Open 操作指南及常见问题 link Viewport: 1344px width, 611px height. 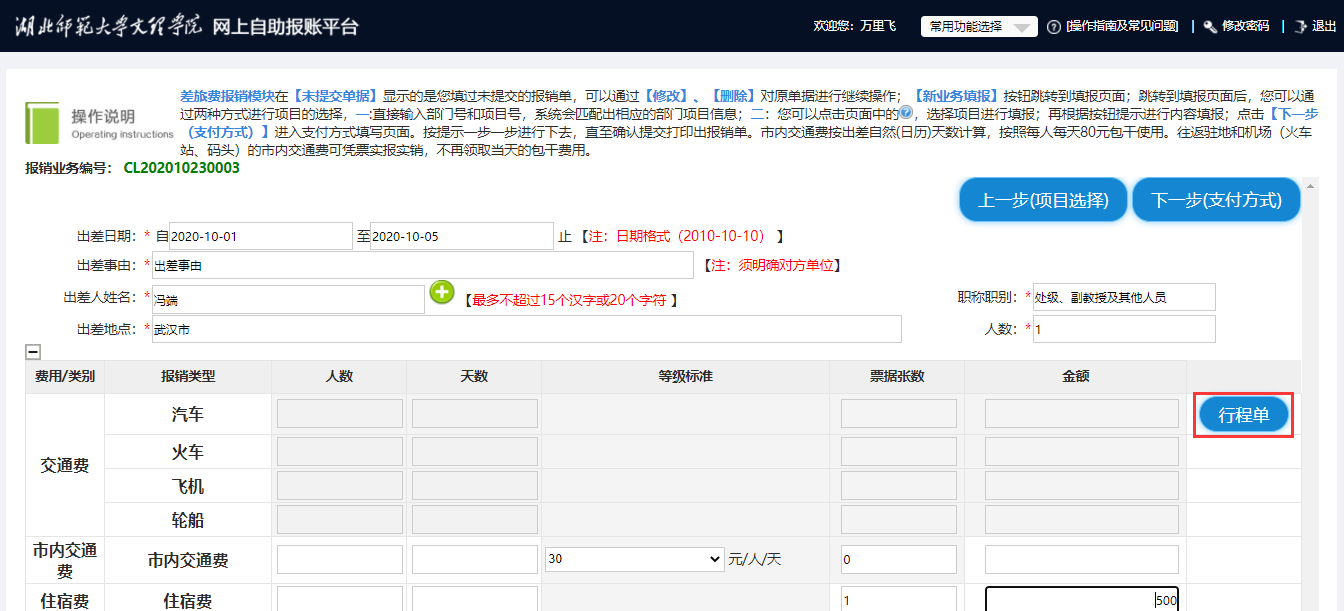[1121, 27]
